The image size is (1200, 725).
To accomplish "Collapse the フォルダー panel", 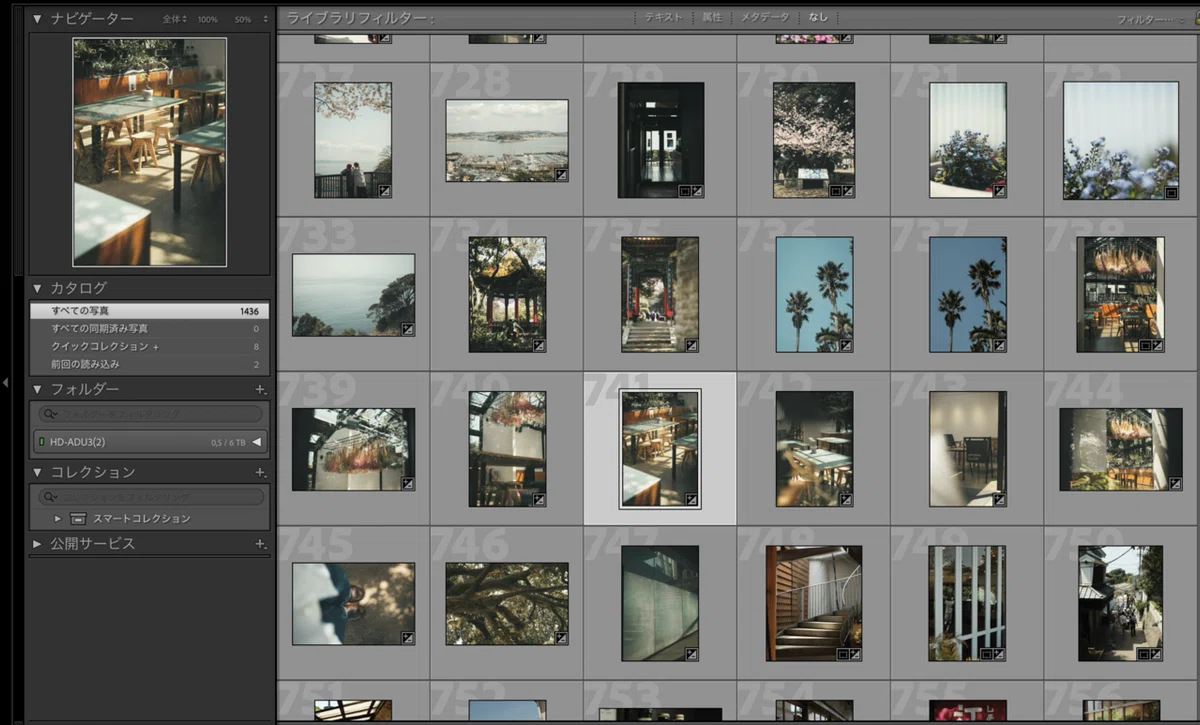I will 37,389.
